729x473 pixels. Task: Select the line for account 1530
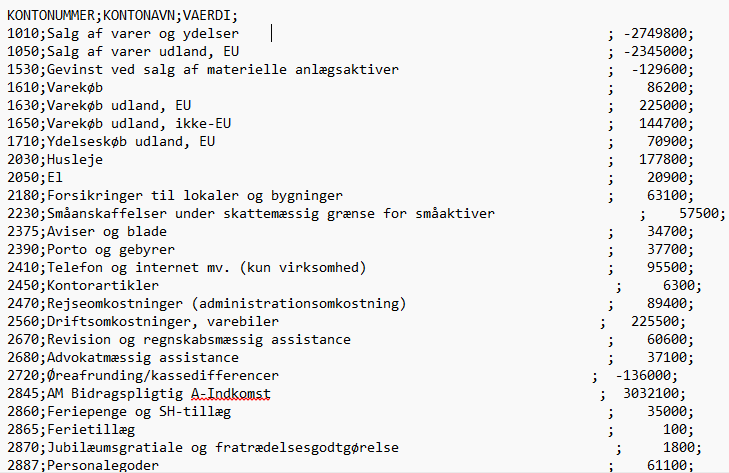(350, 69)
